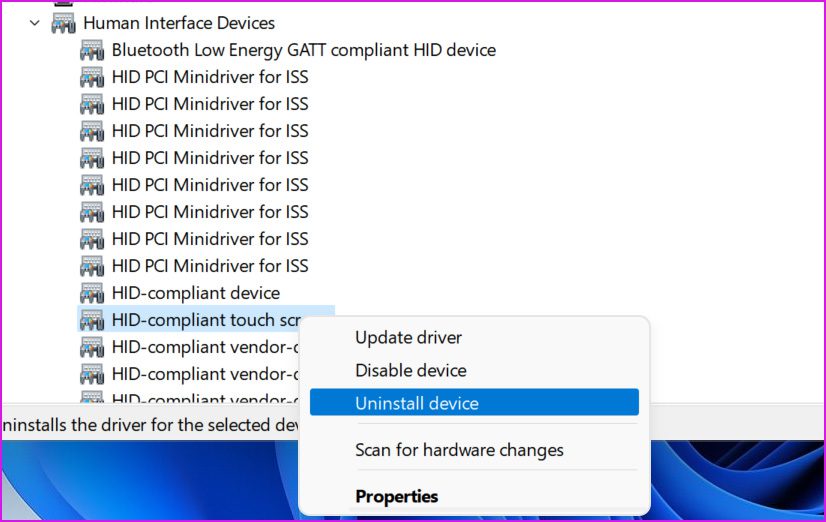The image size is (826, 522).
Task: Select Disable device in the context menu
Action: [411, 370]
